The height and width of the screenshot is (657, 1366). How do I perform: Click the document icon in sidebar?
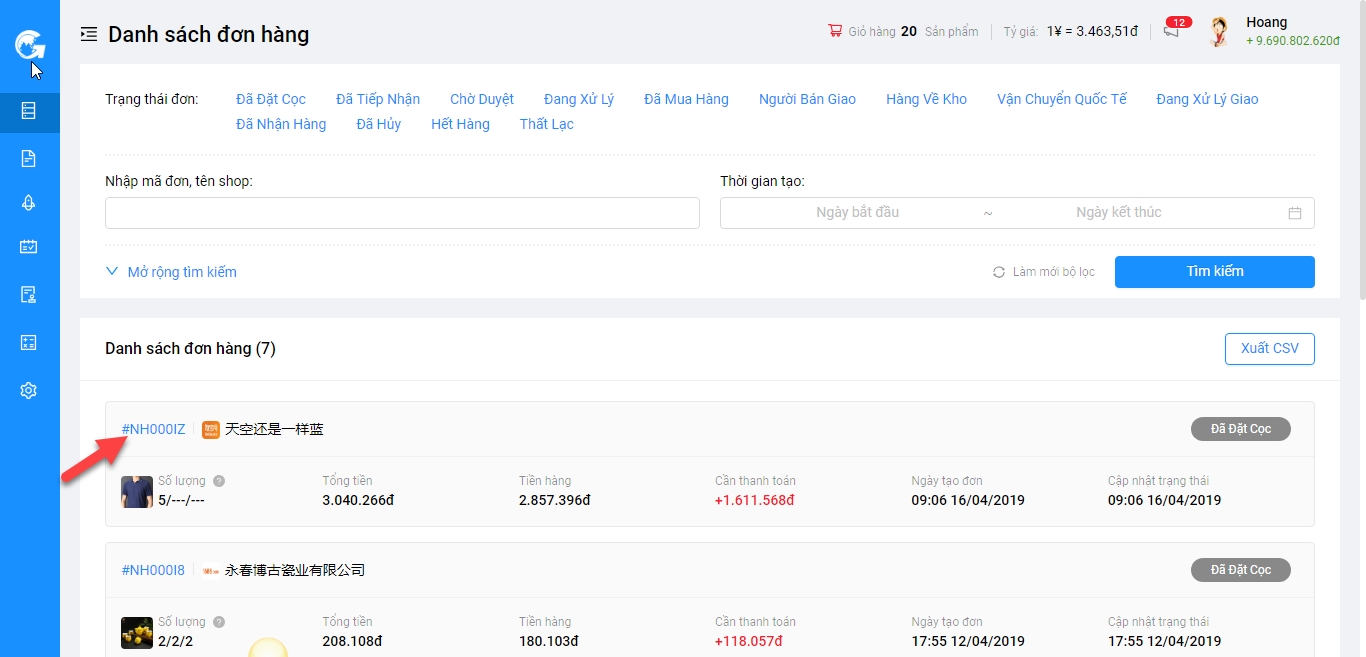tap(29, 158)
